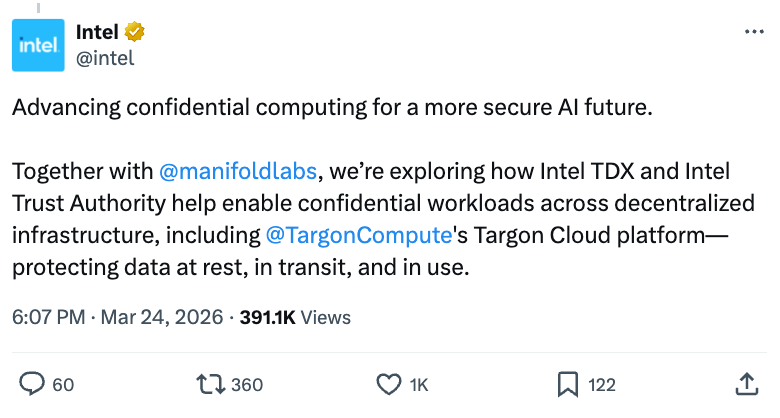Open the three-dot More options menu

point(755,33)
